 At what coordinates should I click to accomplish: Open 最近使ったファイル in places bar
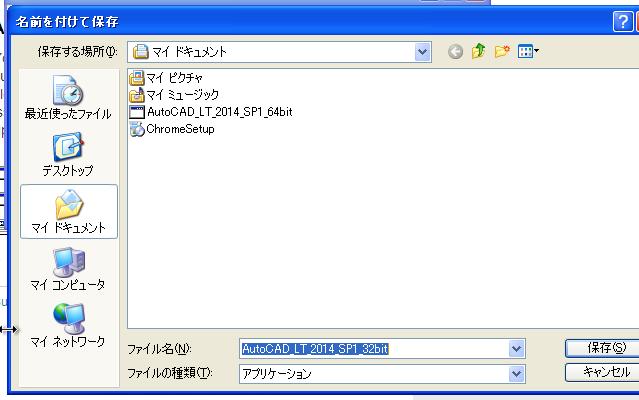68,98
